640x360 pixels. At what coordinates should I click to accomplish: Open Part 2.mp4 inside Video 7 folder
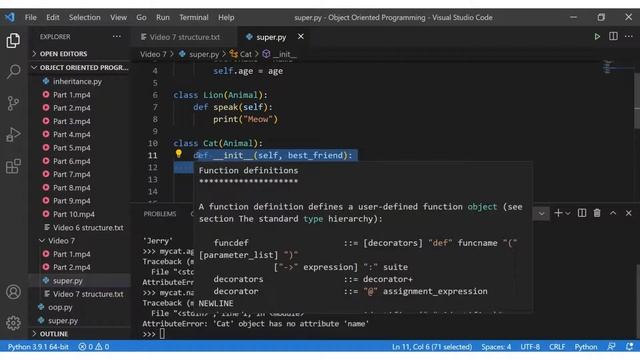[x=72, y=267]
